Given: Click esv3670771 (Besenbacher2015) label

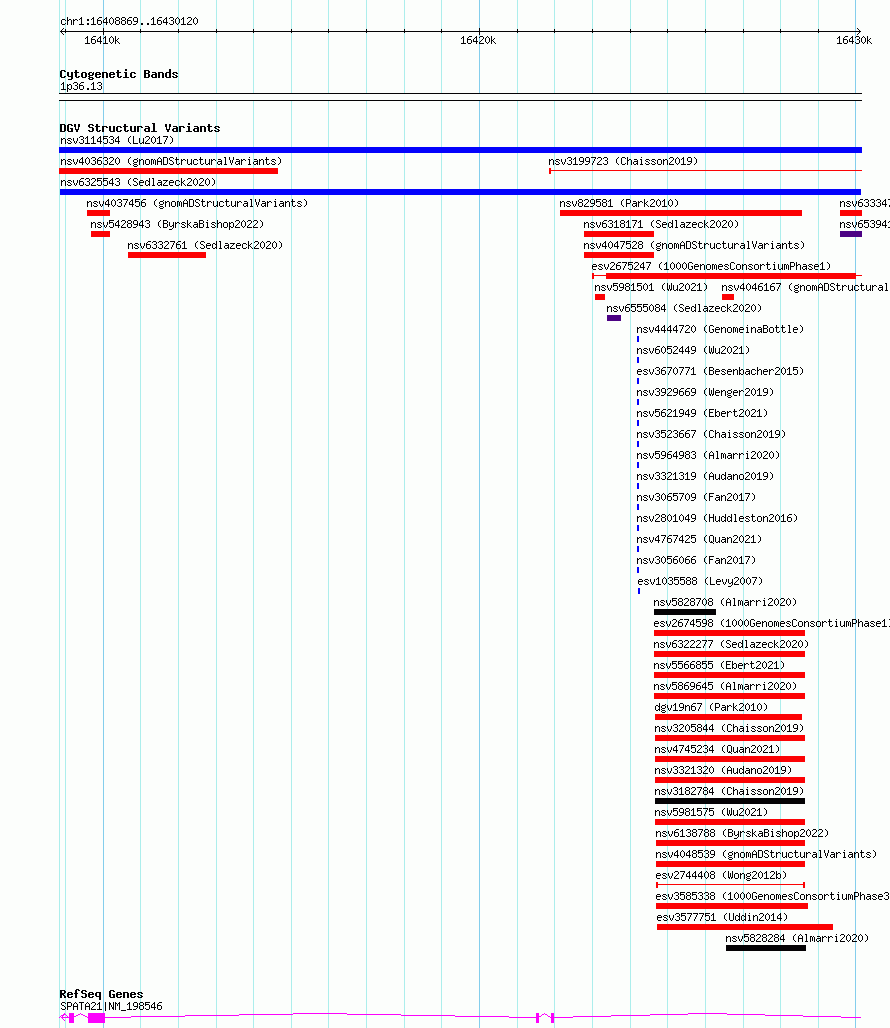Looking at the screenshot, I should [x=720, y=371].
